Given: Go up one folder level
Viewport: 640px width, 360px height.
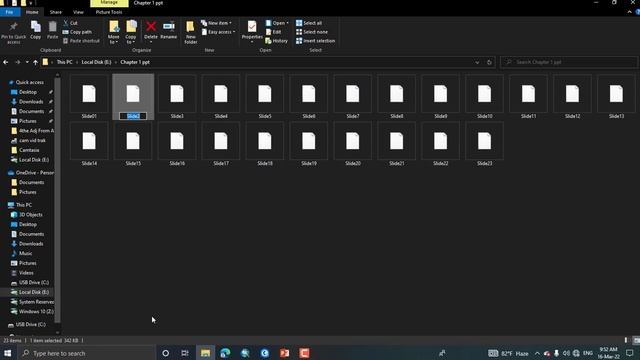Looking at the screenshot, I should [36, 62].
